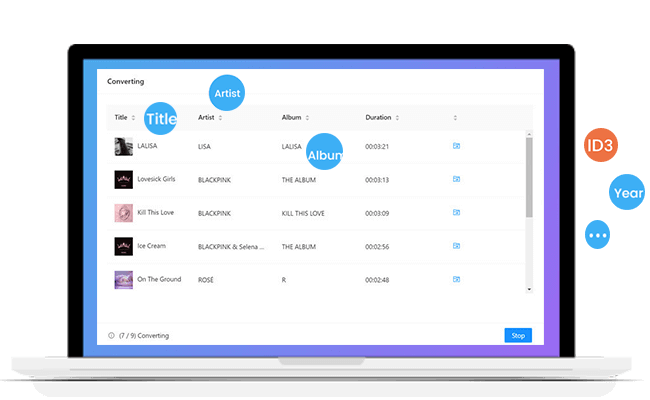Select the LALISA album cover thumbnail

pos(124,146)
